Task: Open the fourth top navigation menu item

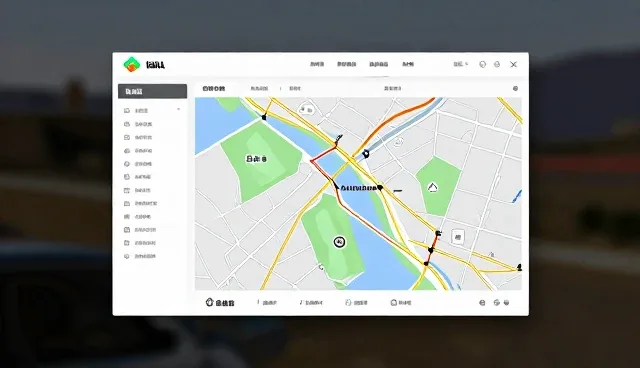Action: pyautogui.click(x=408, y=64)
